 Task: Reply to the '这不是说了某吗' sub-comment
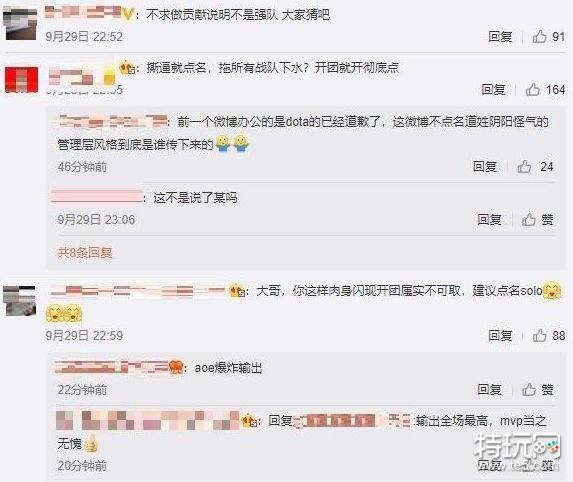point(489,220)
